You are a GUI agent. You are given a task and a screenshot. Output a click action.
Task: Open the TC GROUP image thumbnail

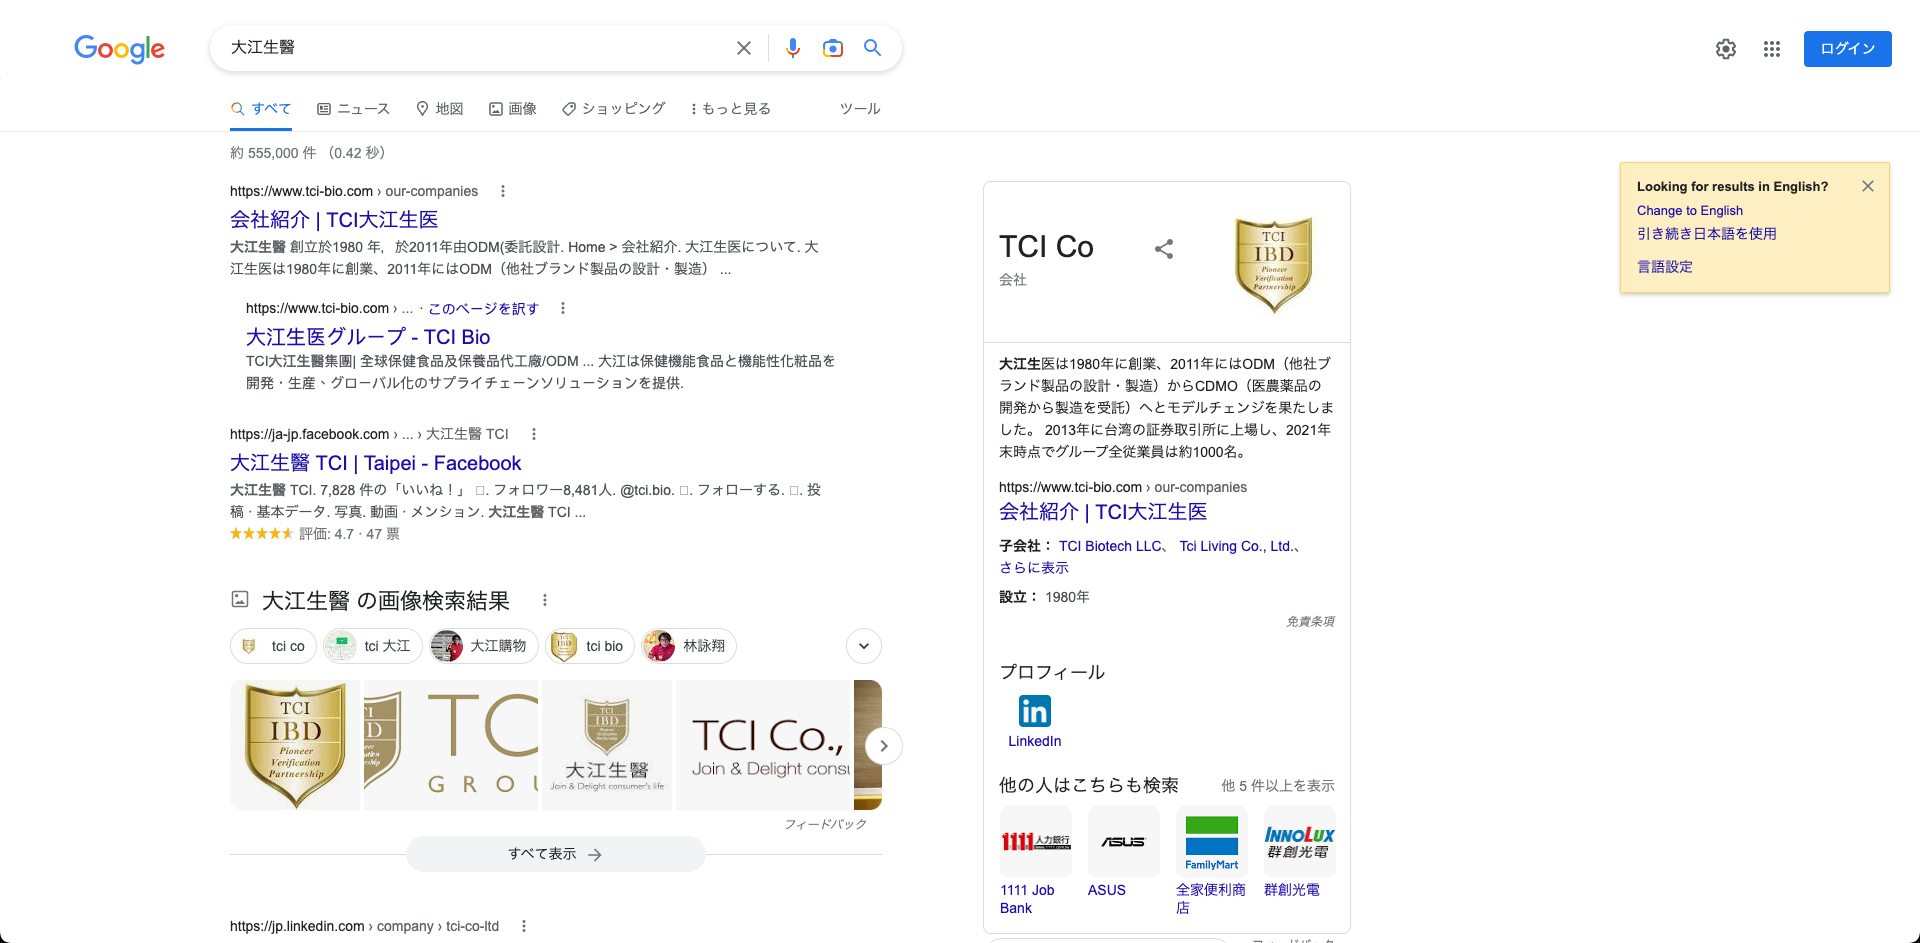coord(451,745)
